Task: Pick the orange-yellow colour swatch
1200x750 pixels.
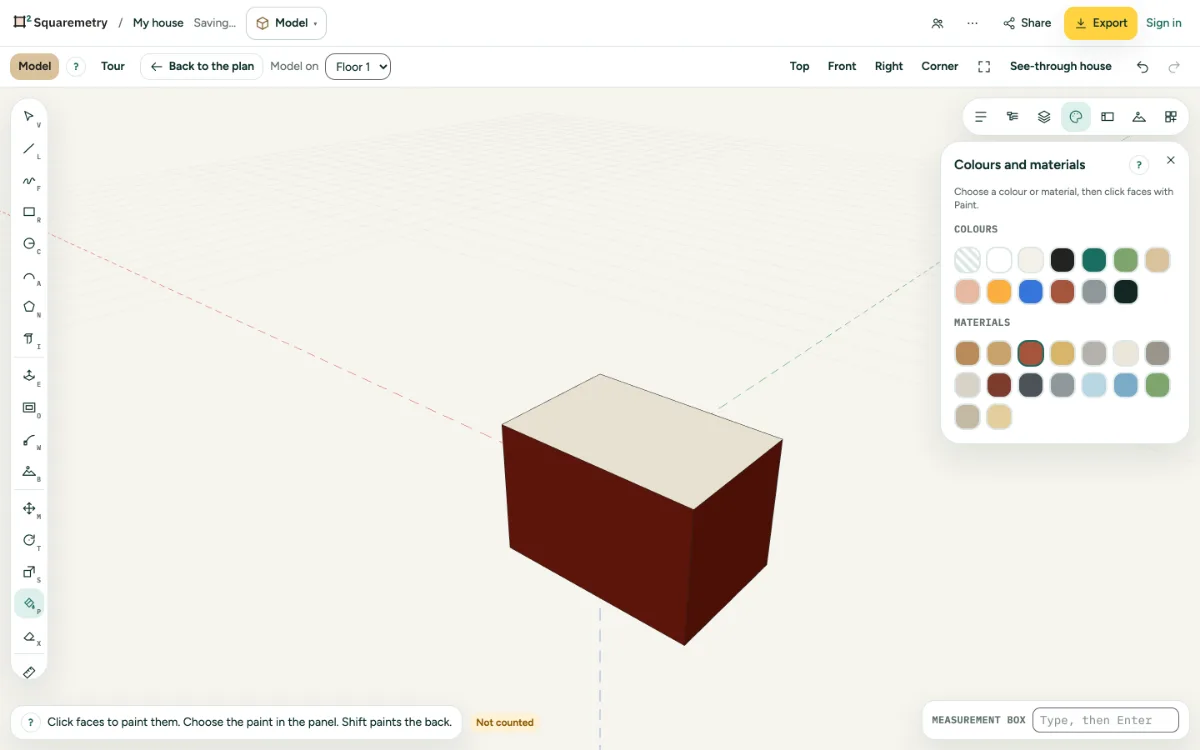Action: coord(999,292)
